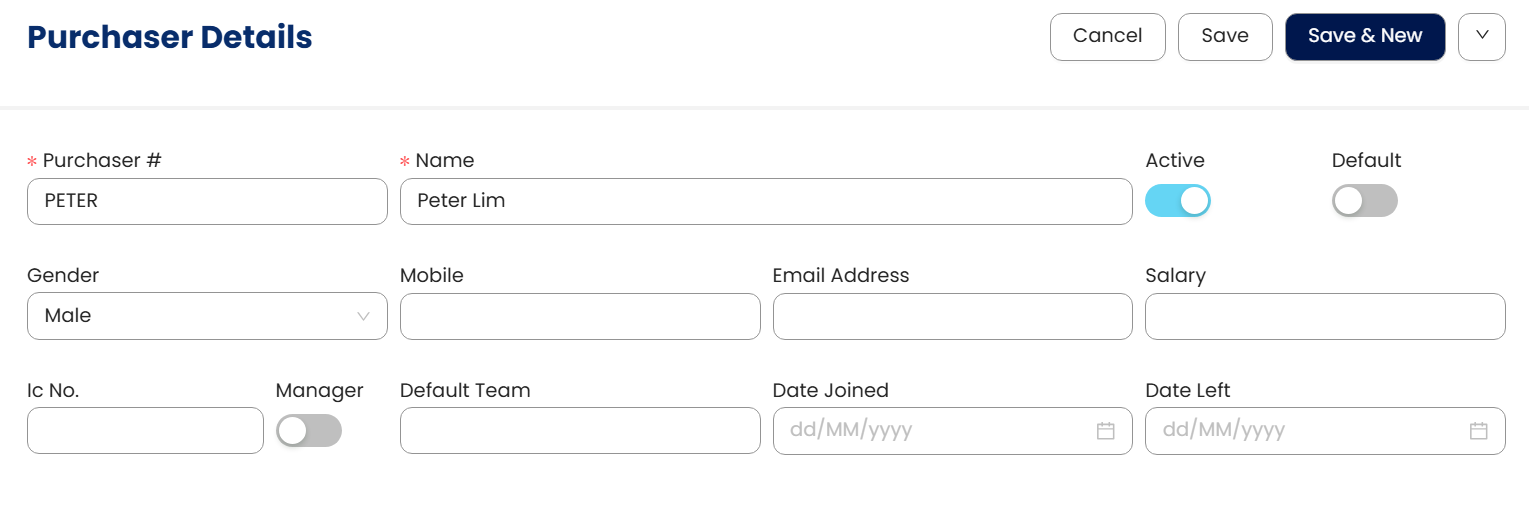Click Save & New button
The width and height of the screenshot is (1529, 517).
click(1364, 37)
